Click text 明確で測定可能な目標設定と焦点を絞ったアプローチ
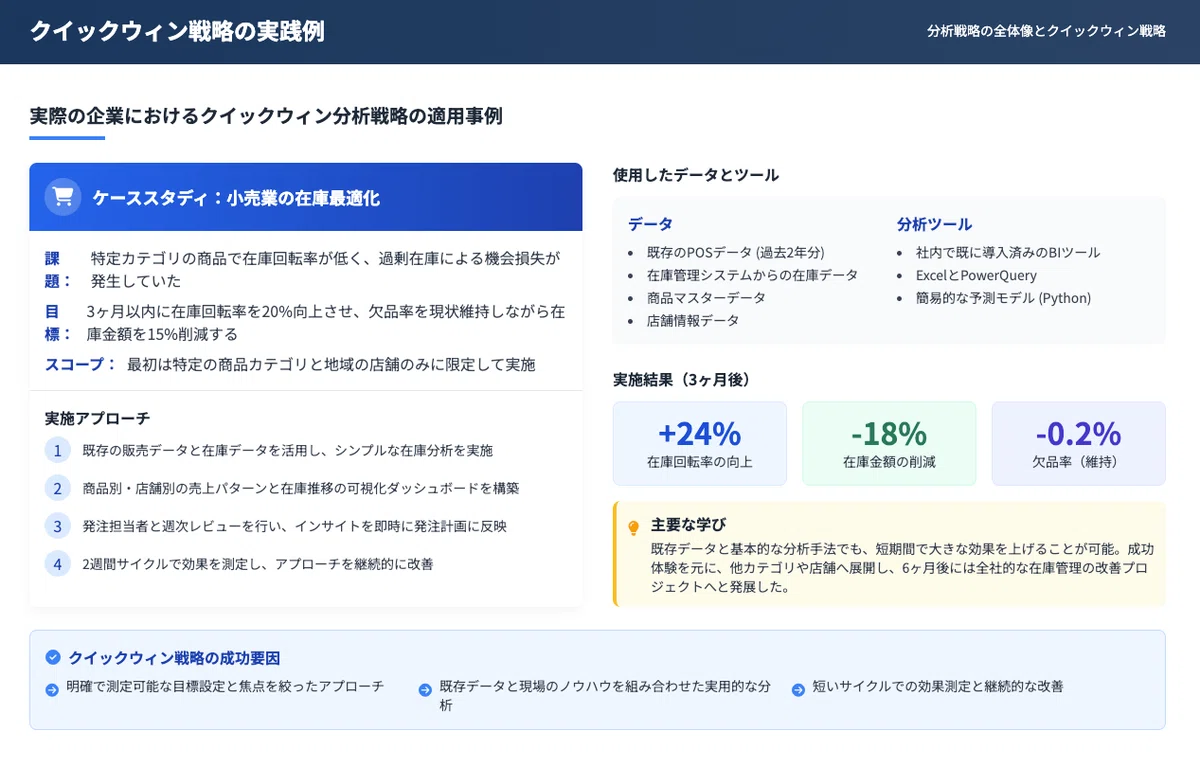The height and width of the screenshot is (765, 1200). (225, 687)
